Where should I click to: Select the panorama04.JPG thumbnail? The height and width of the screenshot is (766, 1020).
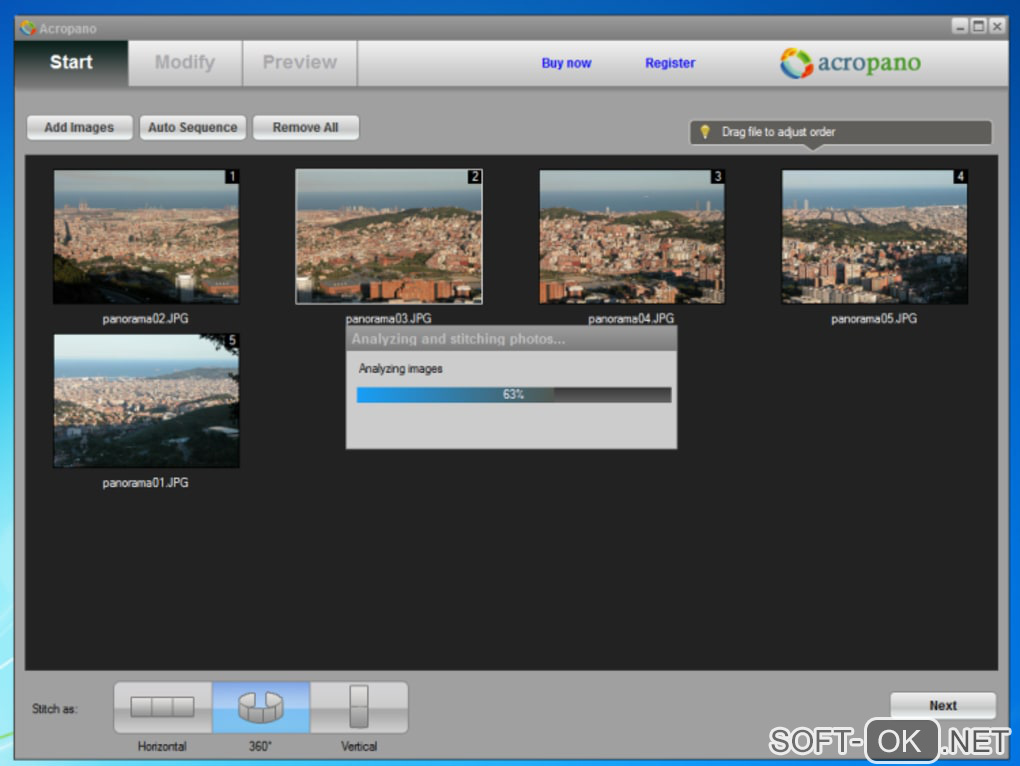point(632,237)
